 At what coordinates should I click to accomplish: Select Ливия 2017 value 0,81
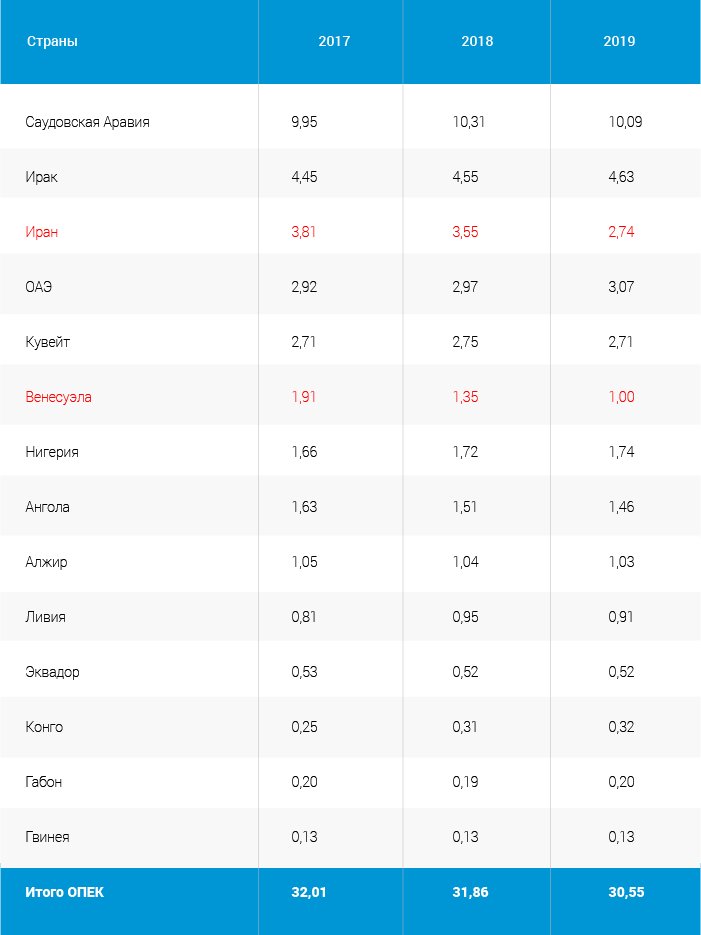pyautogui.click(x=304, y=617)
